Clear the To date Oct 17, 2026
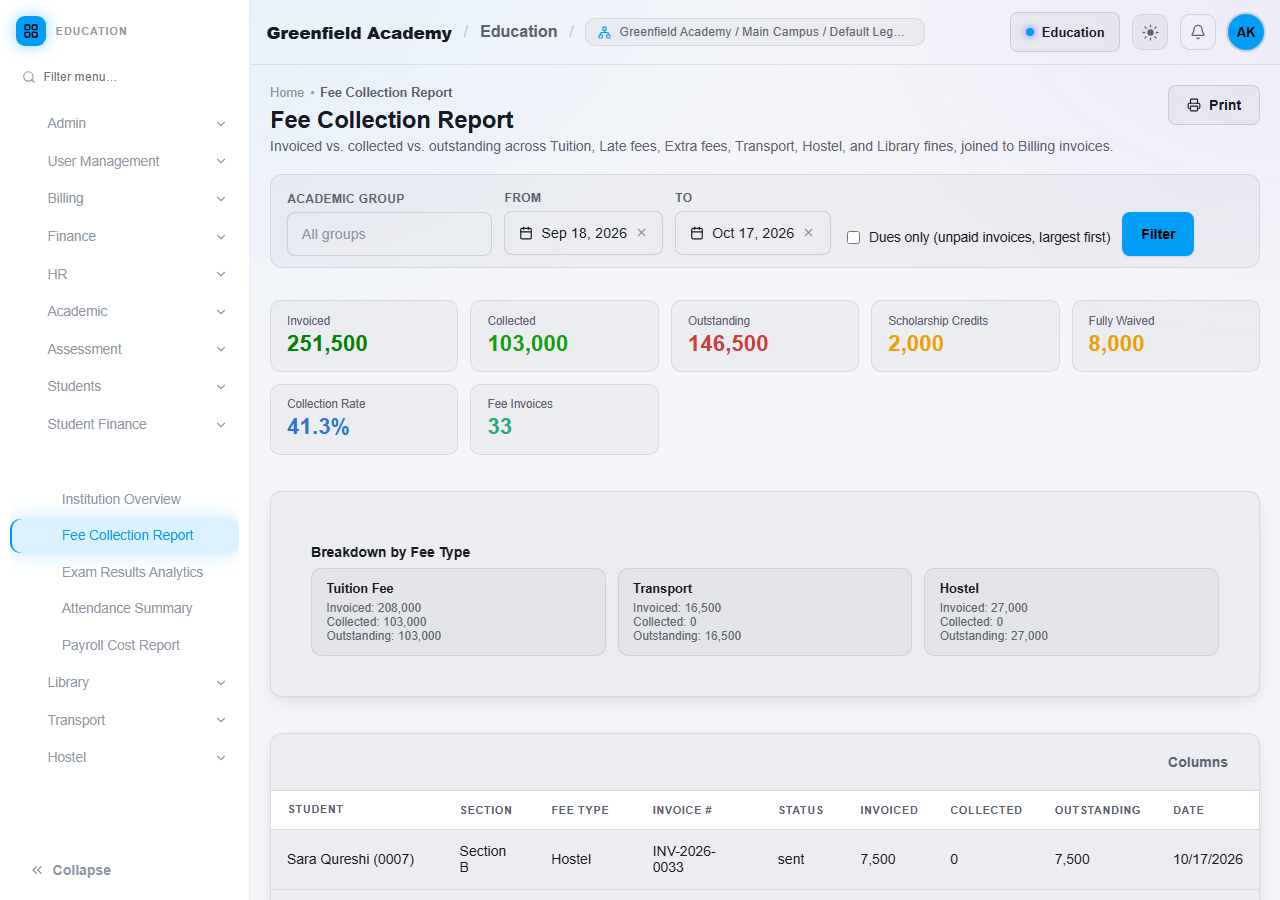The height and width of the screenshot is (900, 1280). pyautogui.click(x=809, y=233)
